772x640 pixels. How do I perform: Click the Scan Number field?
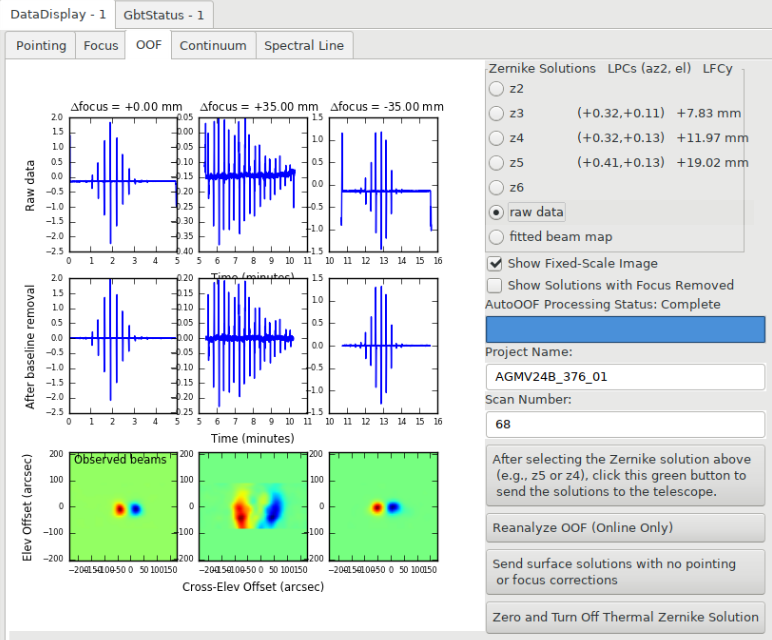click(x=625, y=424)
